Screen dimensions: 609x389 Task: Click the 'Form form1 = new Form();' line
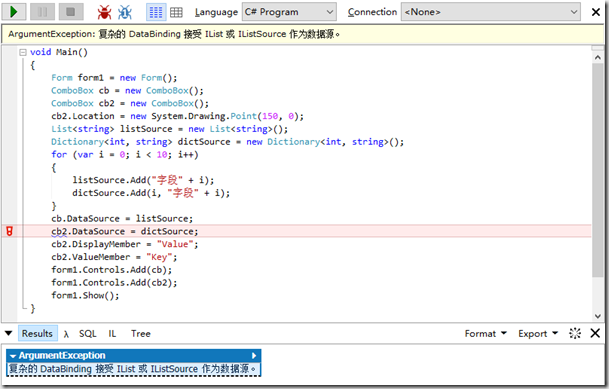coord(114,78)
